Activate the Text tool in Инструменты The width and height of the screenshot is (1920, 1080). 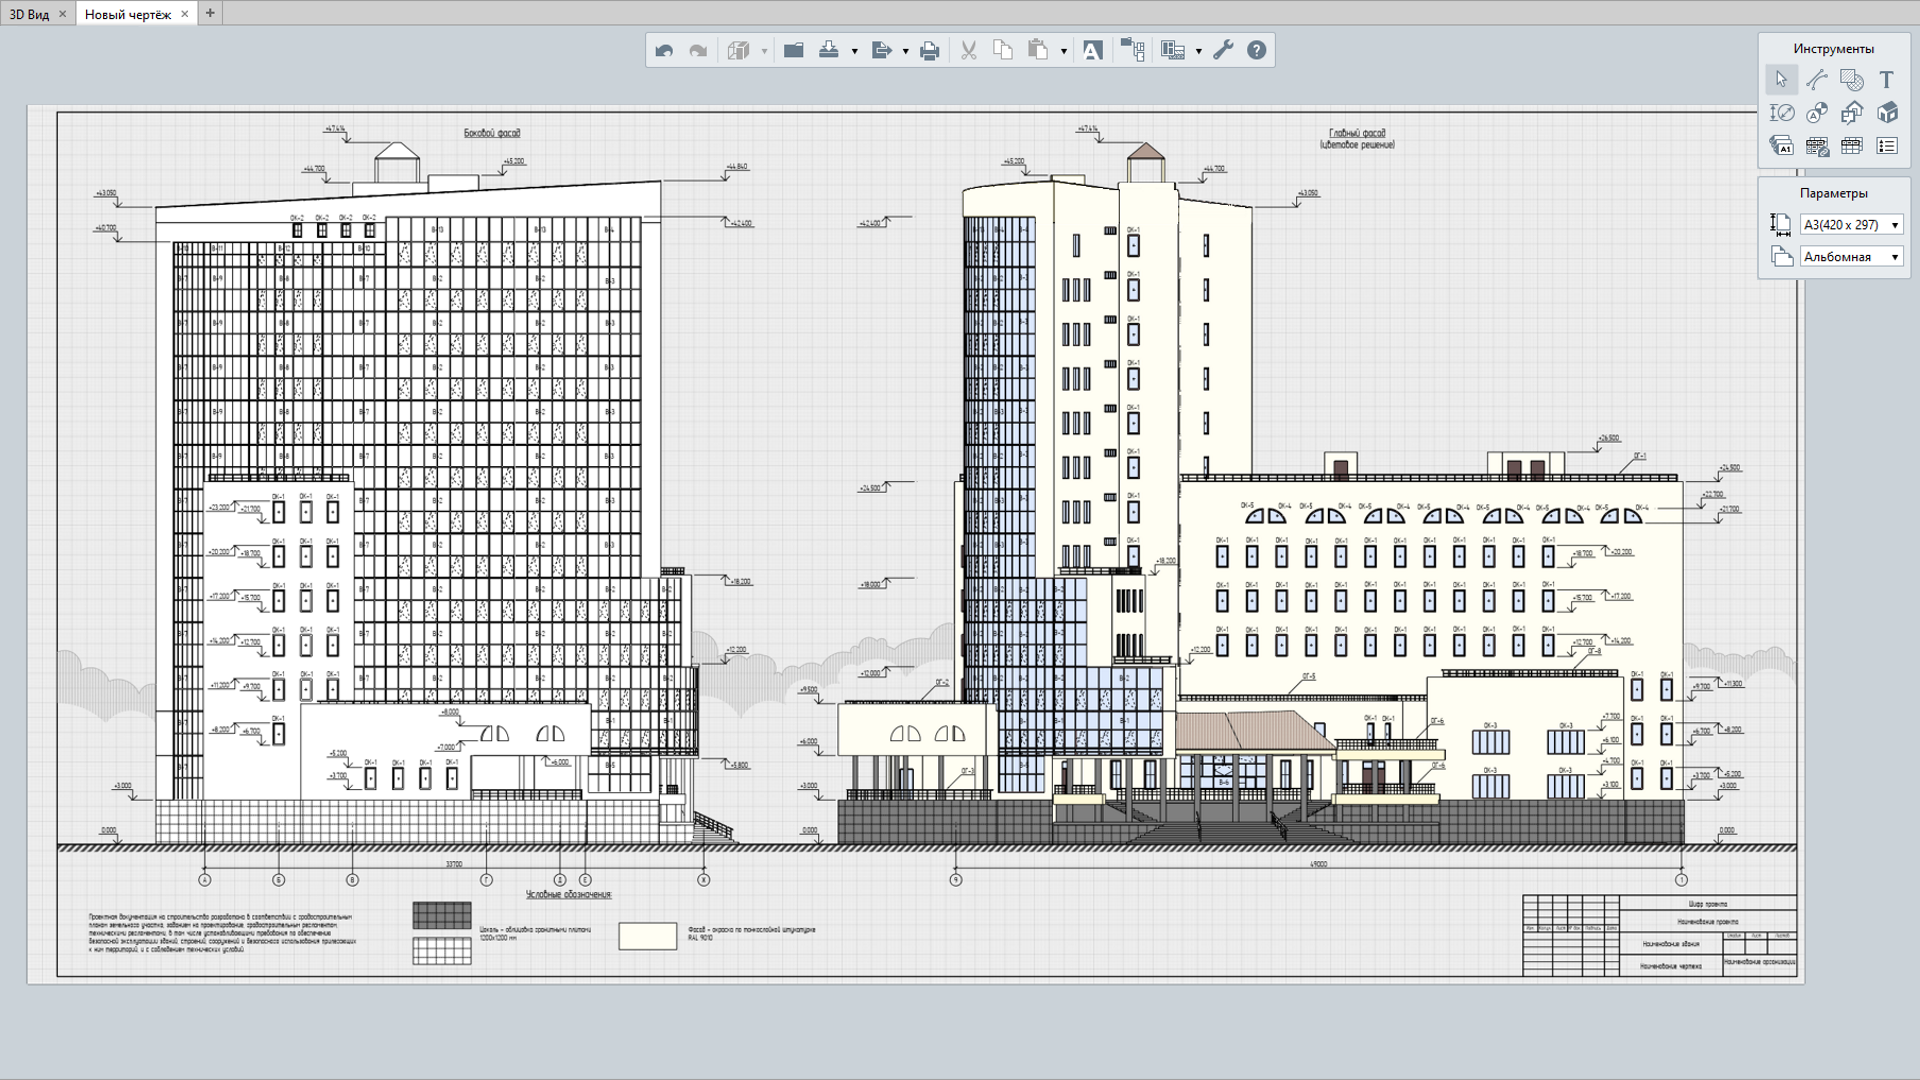pos(1886,80)
